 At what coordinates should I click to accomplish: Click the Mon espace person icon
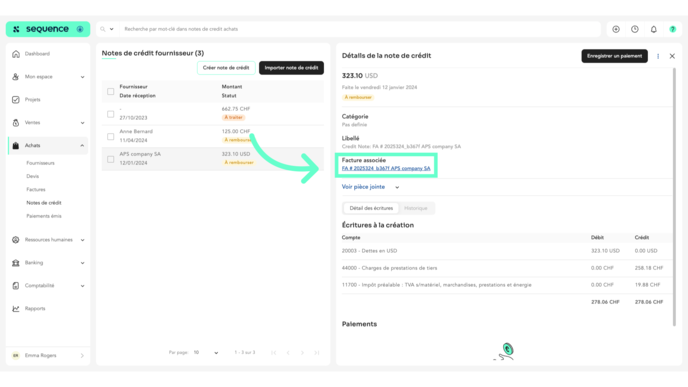pos(16,77)
